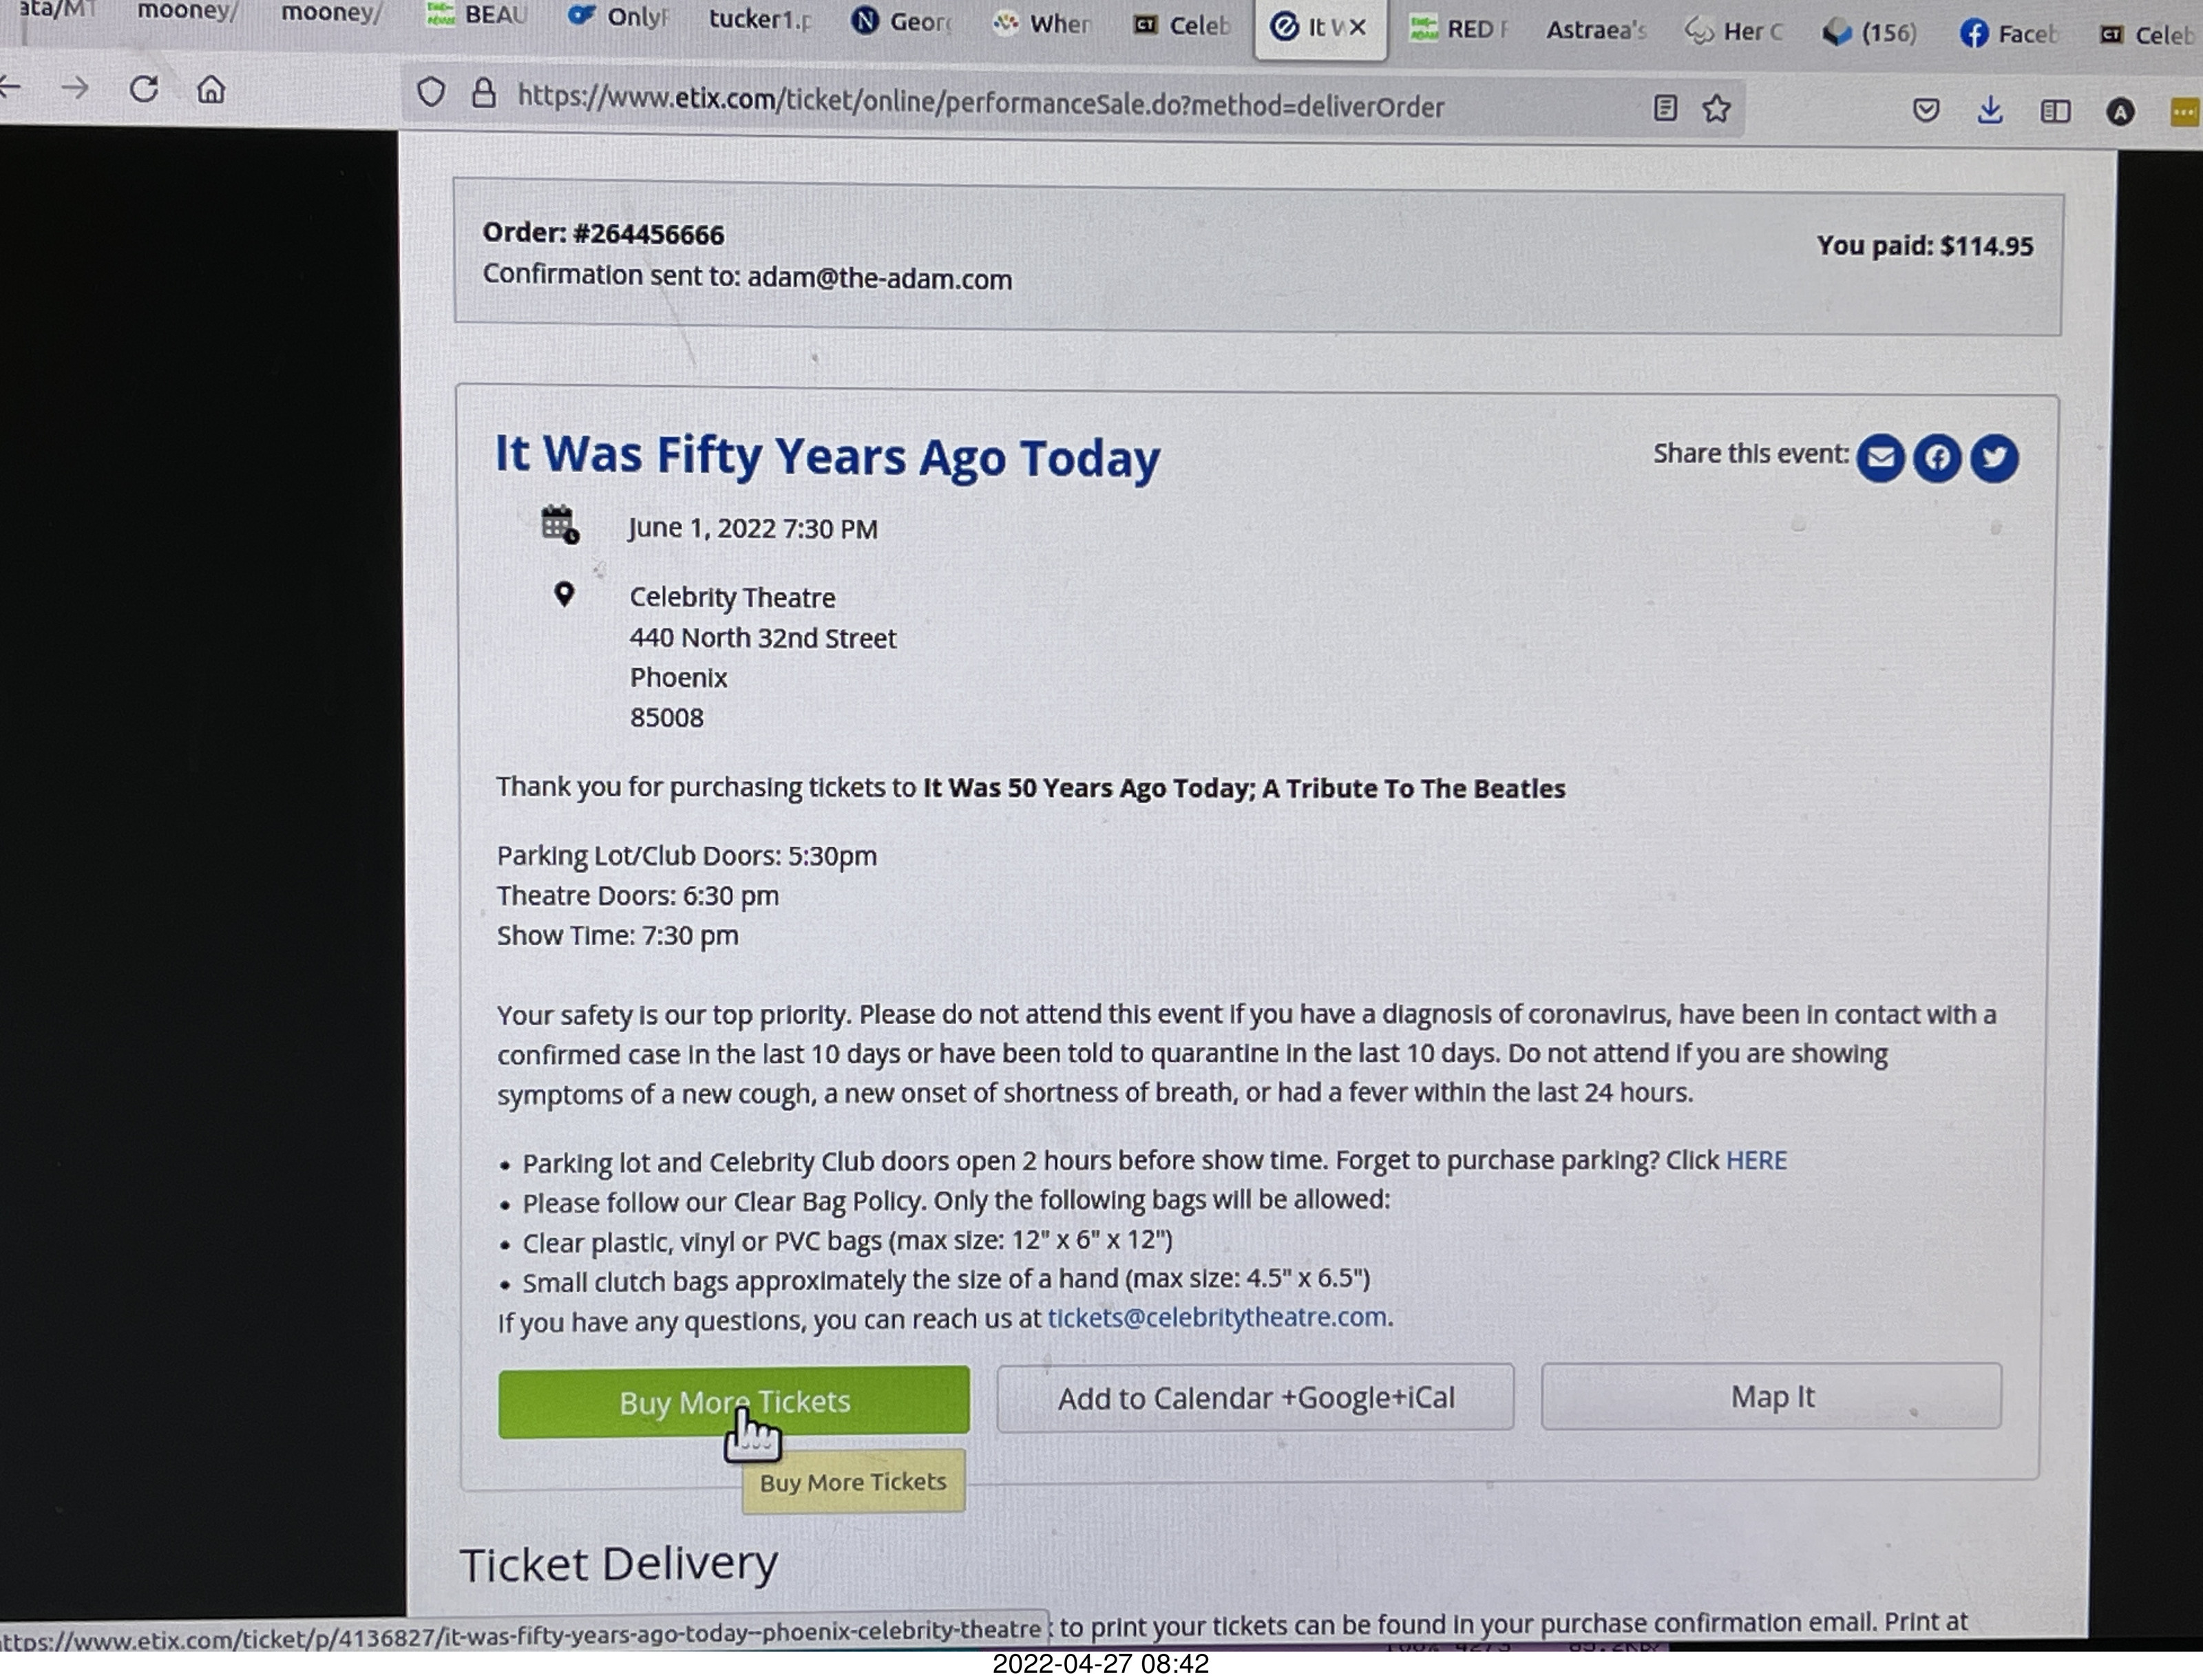Viewport: 2203px width, 1680px height.
Task: Share event via email icon
Action: pos(1880,458)
